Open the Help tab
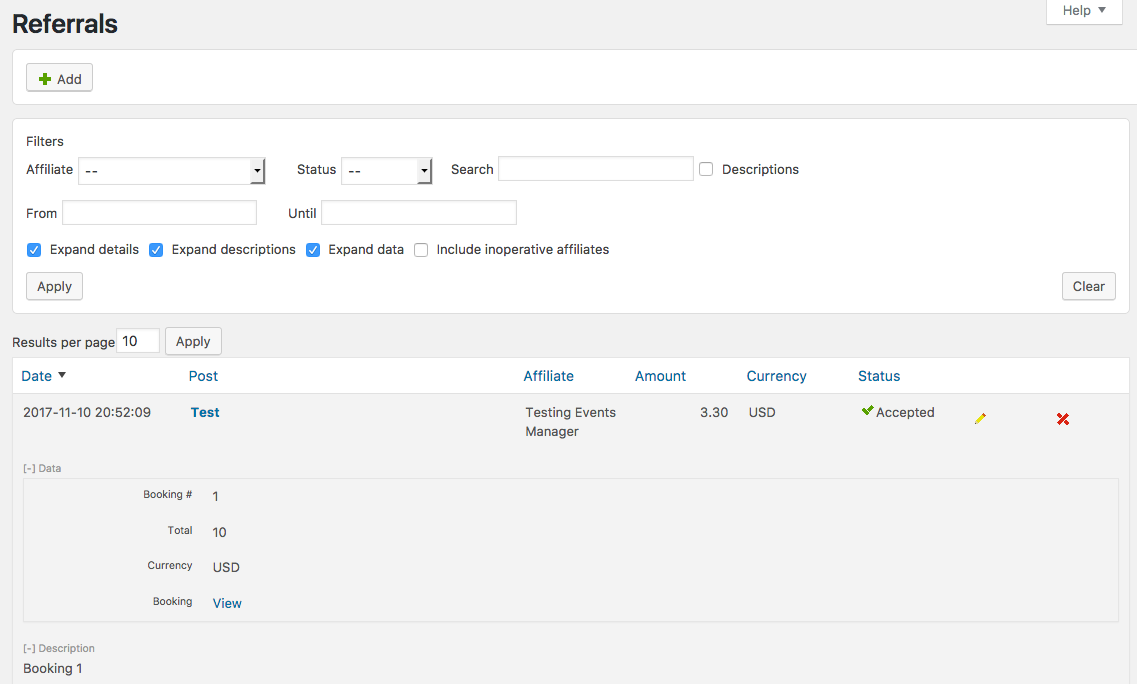This screenshot has width=1137, height=684. click(1084, 11)
